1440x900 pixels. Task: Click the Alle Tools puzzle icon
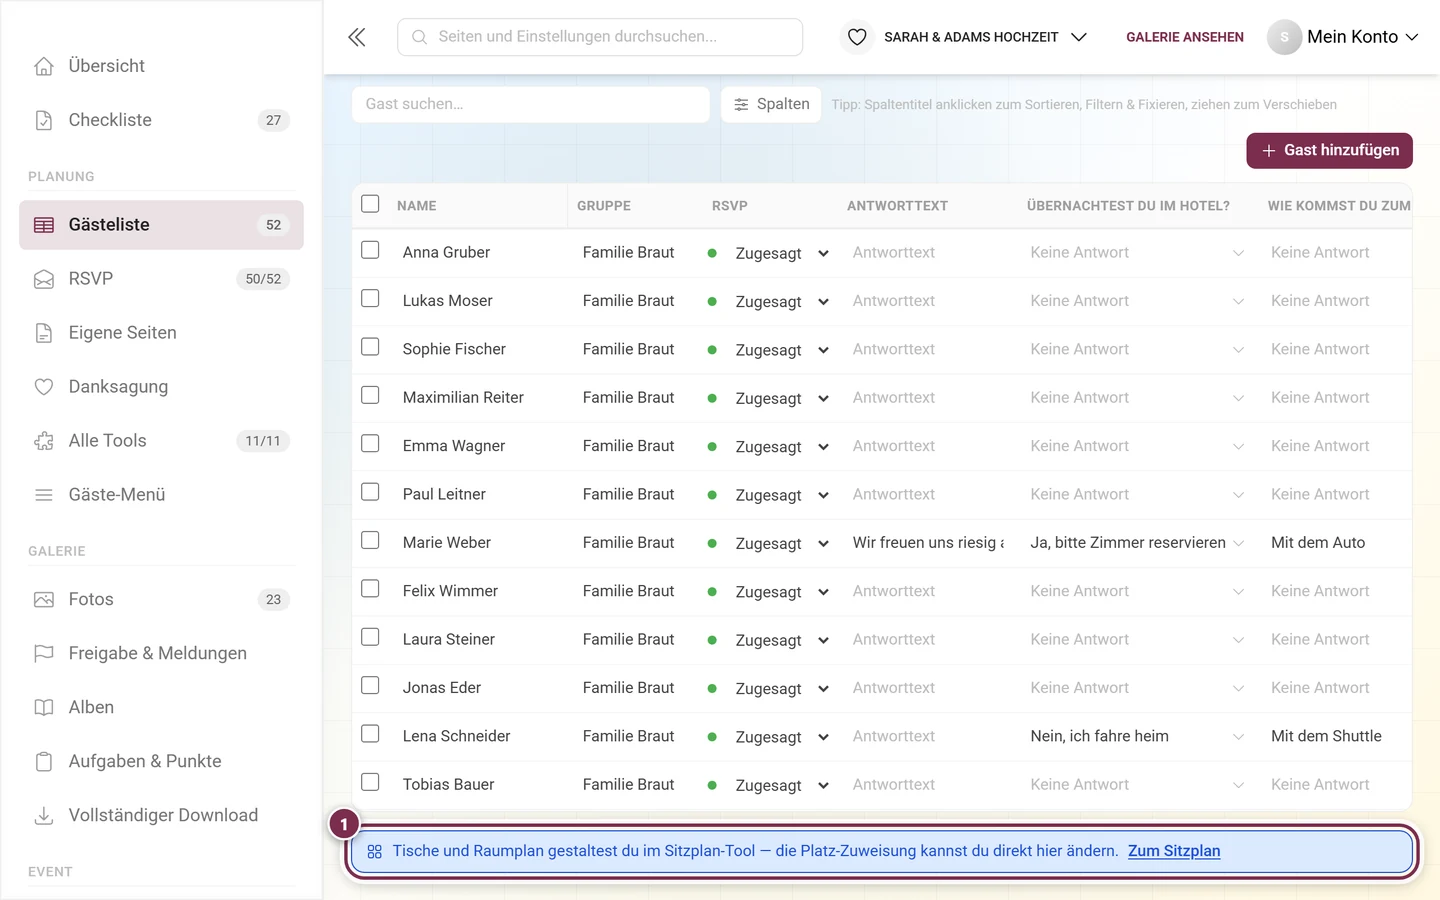(44, 441)
